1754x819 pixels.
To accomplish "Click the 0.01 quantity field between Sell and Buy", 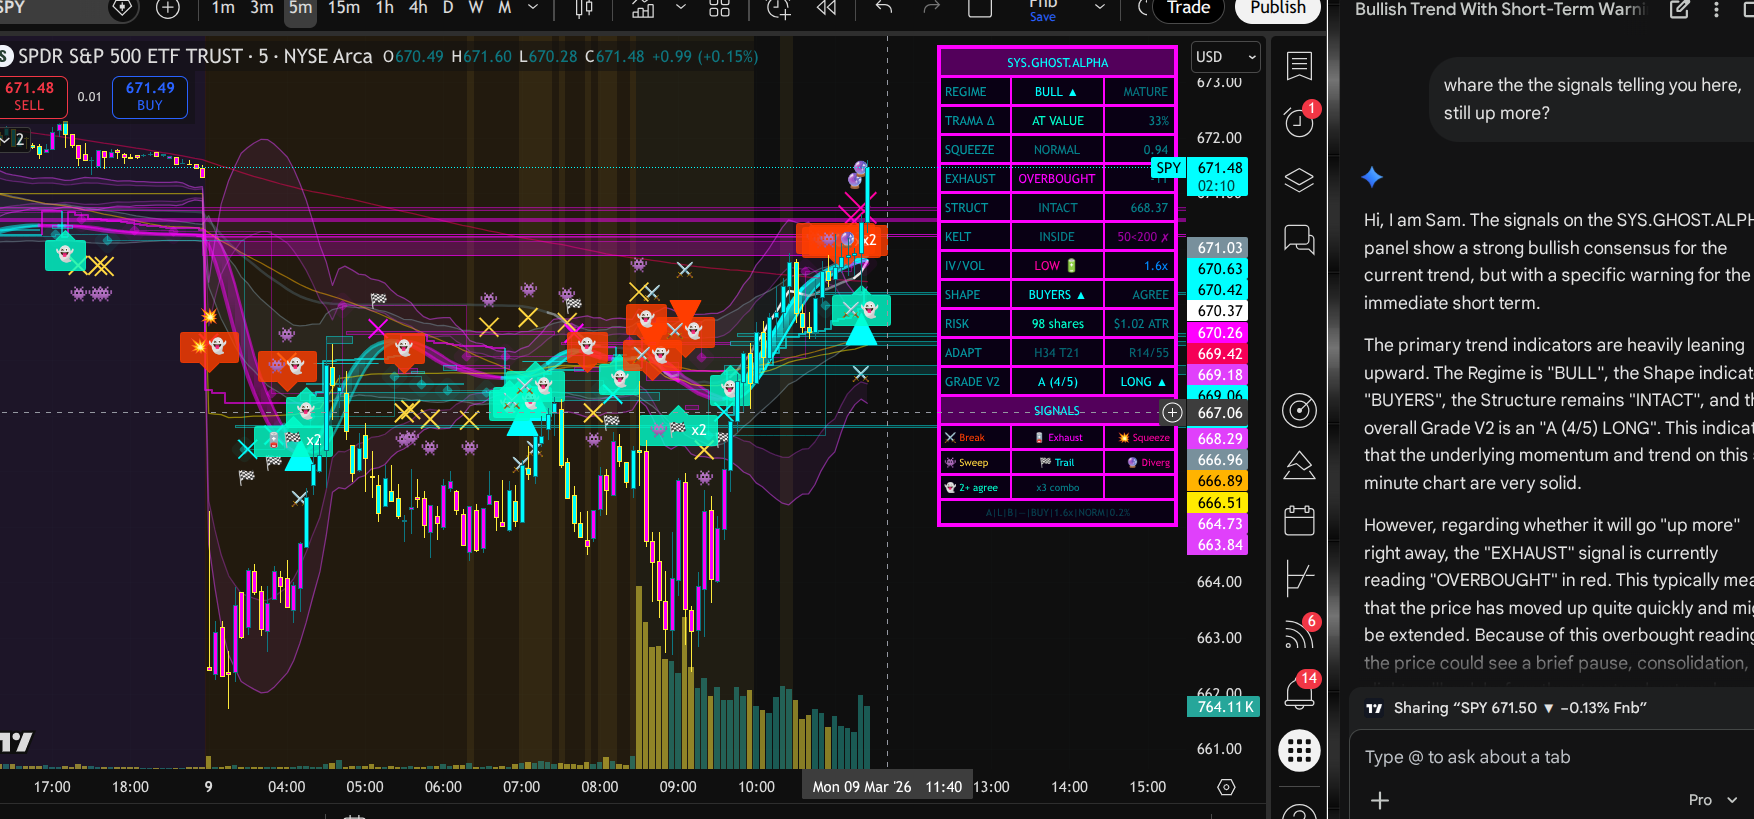I will (x=90, y=97).
